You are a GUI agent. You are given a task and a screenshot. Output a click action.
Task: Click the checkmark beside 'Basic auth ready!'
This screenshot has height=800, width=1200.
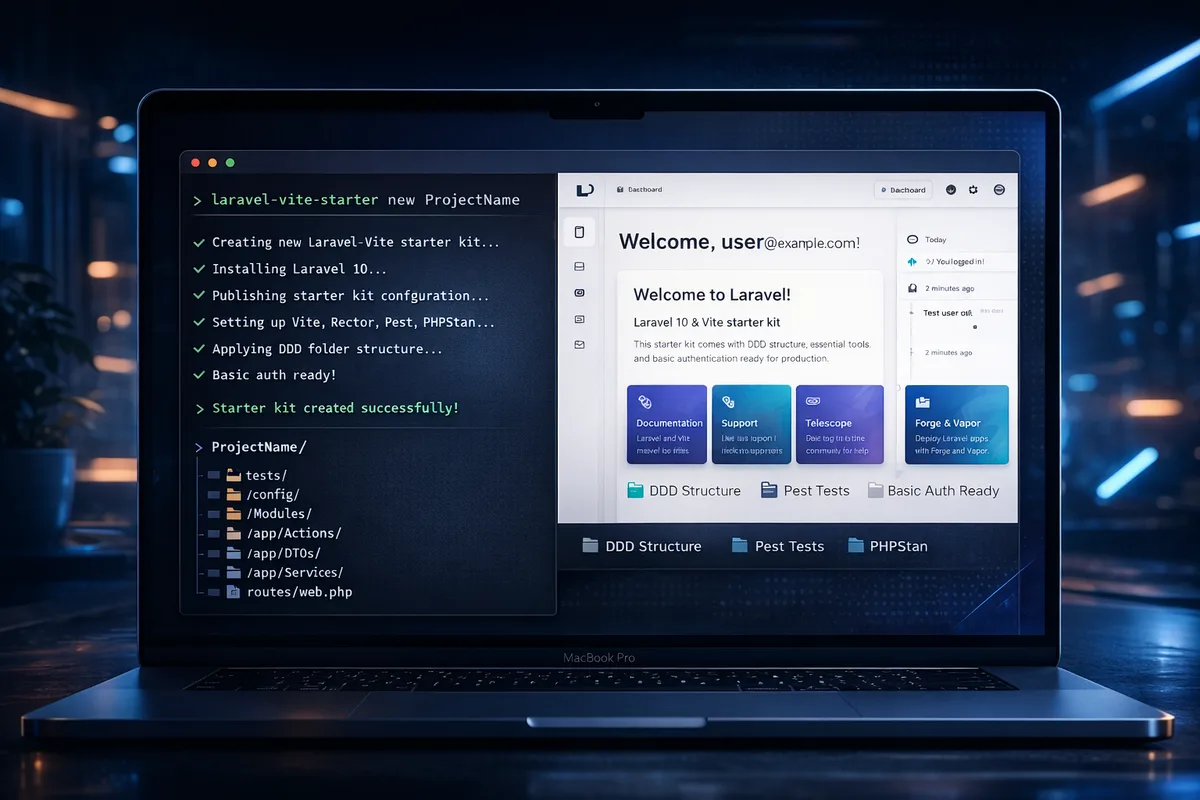199,375
